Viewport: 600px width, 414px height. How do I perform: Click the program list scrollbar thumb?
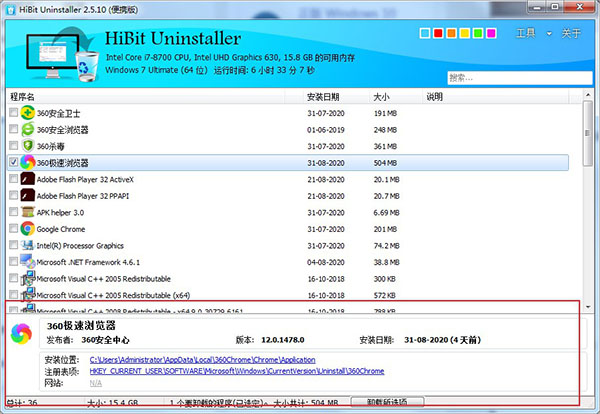587,133
